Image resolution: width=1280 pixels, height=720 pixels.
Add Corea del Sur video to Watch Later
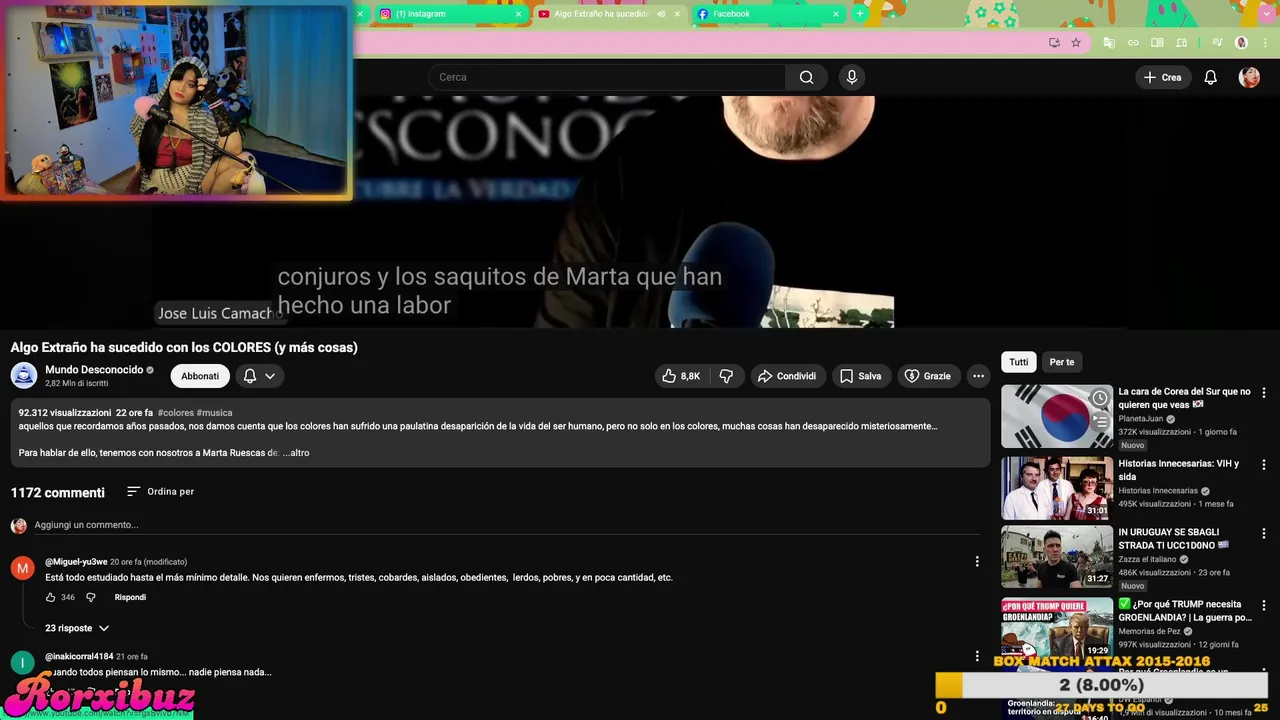coord(1099,398)
